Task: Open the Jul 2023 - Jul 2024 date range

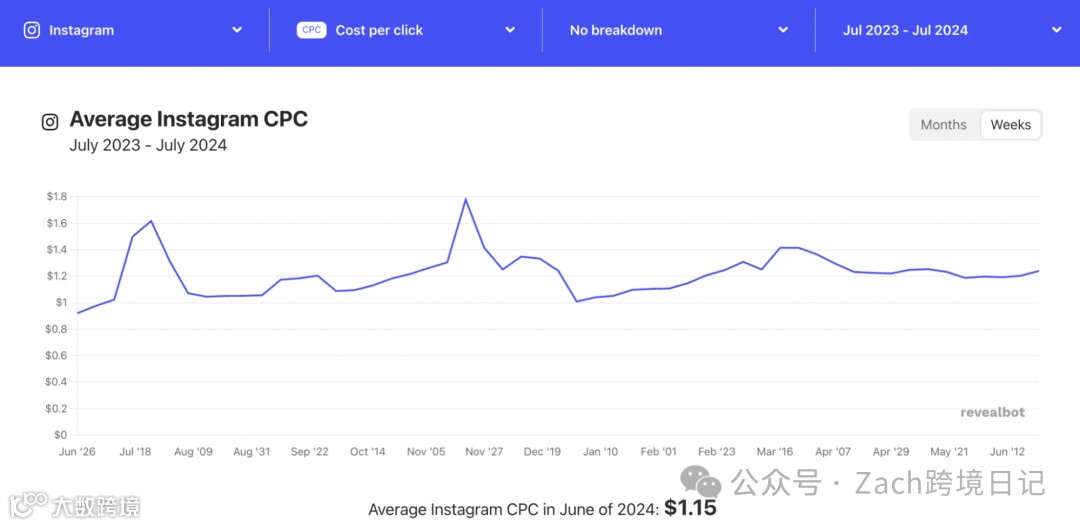Action: [x=905, y=30]
